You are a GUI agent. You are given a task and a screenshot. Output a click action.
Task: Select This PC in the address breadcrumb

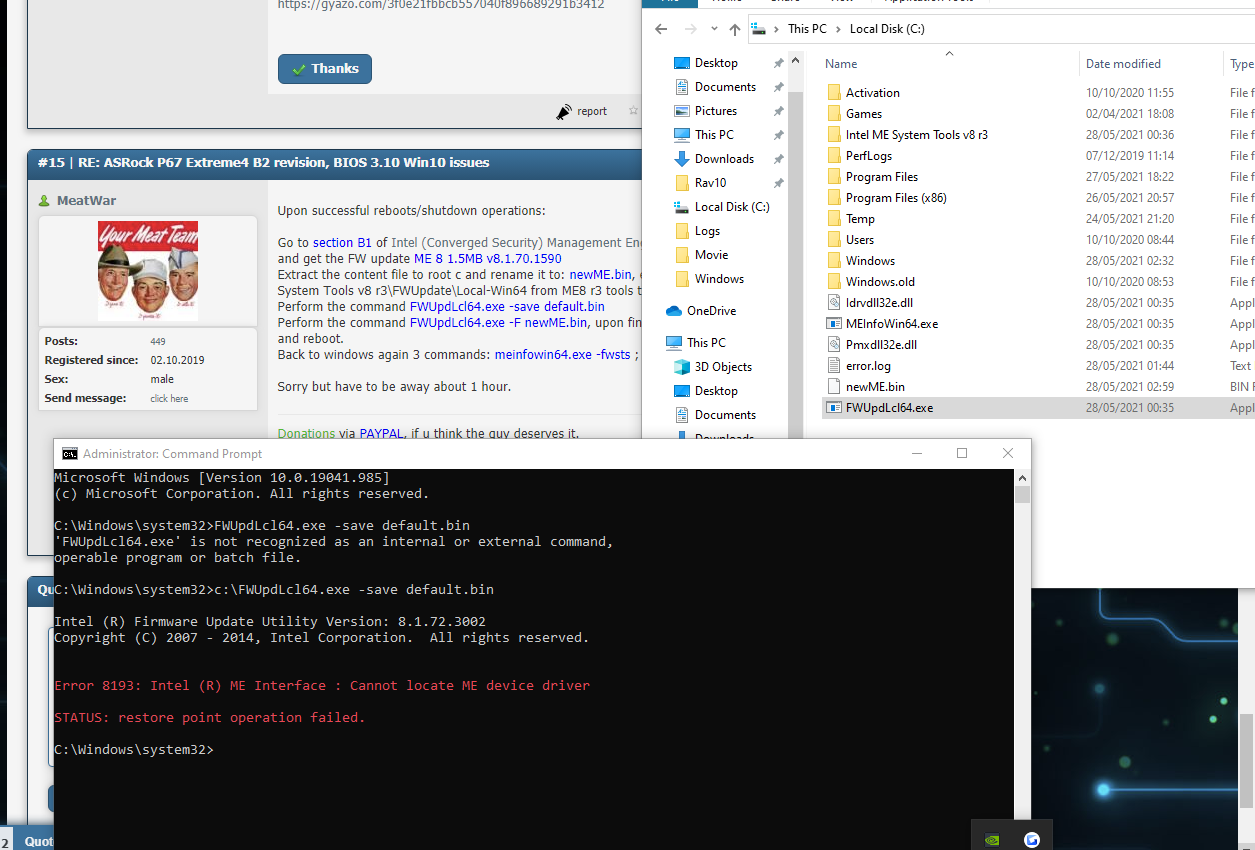[x=807, y=29]
